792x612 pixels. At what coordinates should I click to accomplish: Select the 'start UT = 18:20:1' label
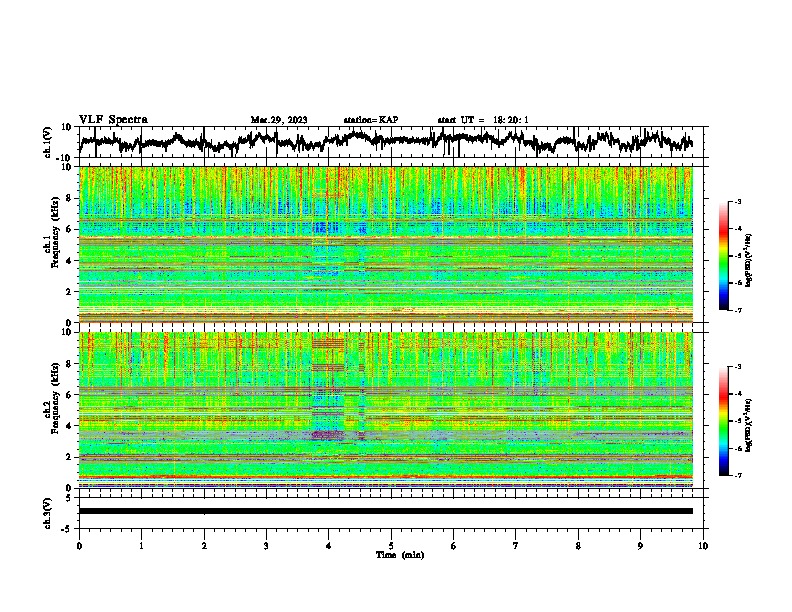pos(483,120)
